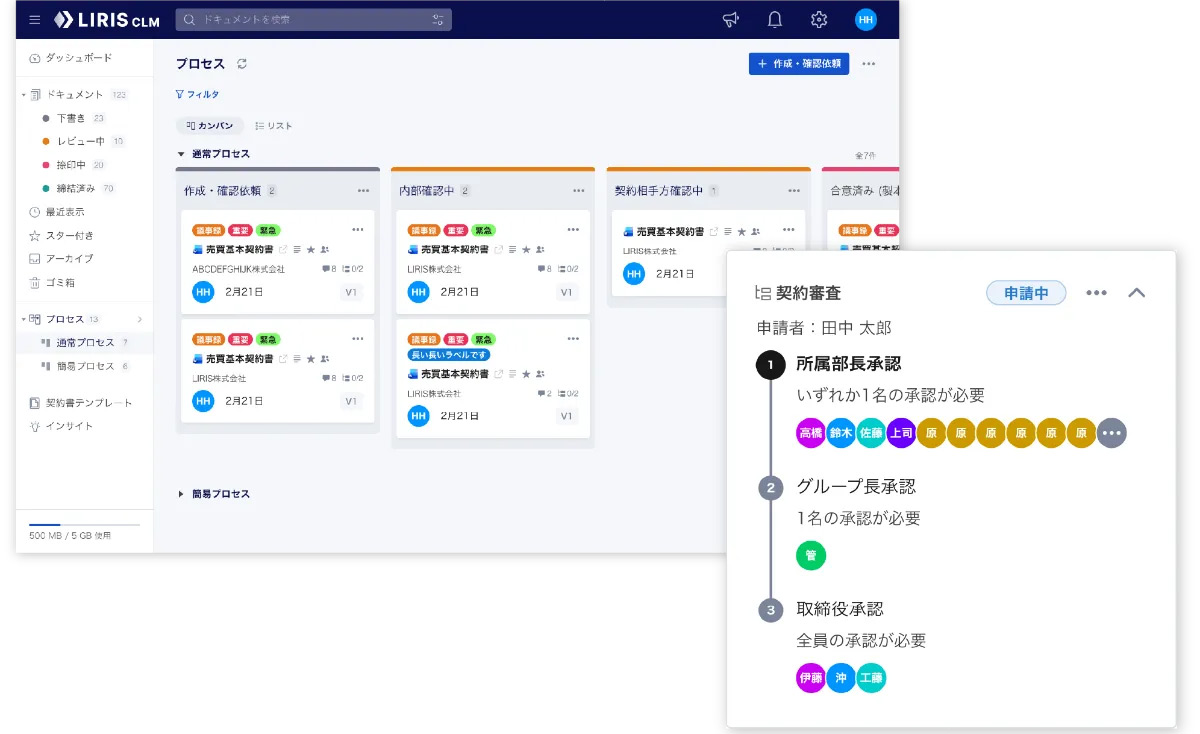Click the 長い長いラベルです blue label
The width and height of the screenshot is (1200, 734).
pos(449,355)
